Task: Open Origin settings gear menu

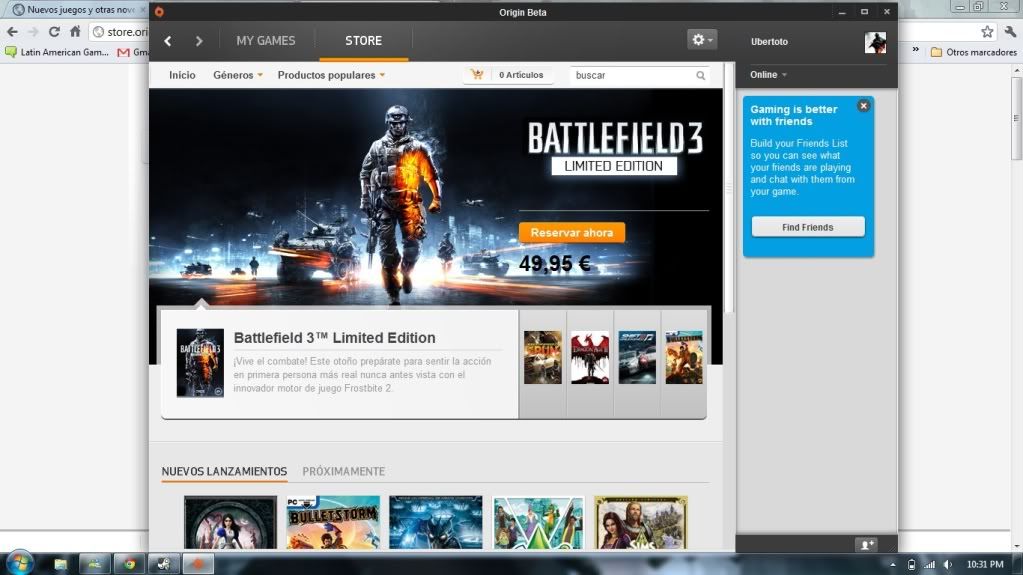Action: (701, 40)
